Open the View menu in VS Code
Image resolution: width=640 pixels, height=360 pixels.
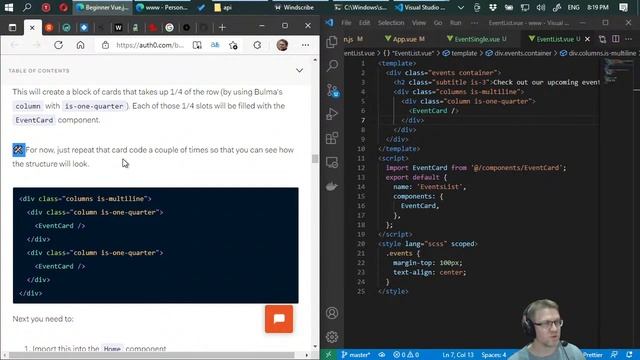coord(418,23)
